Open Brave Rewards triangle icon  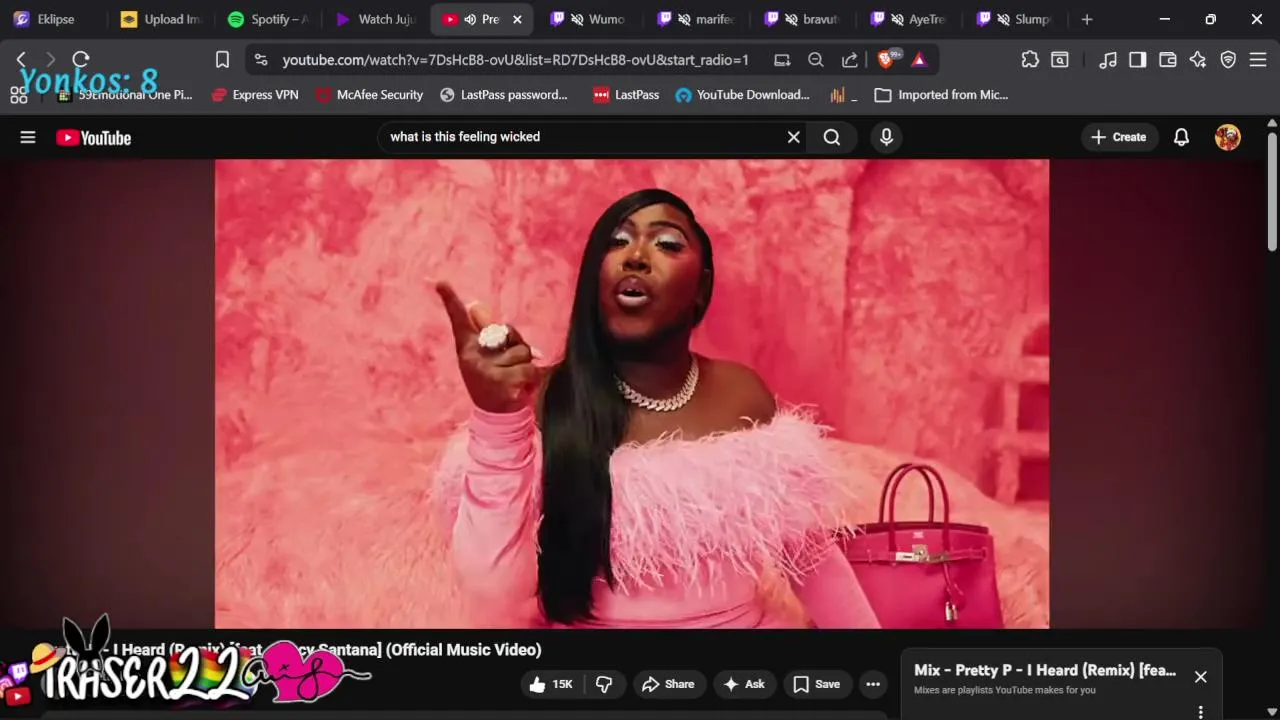(919, 60)
